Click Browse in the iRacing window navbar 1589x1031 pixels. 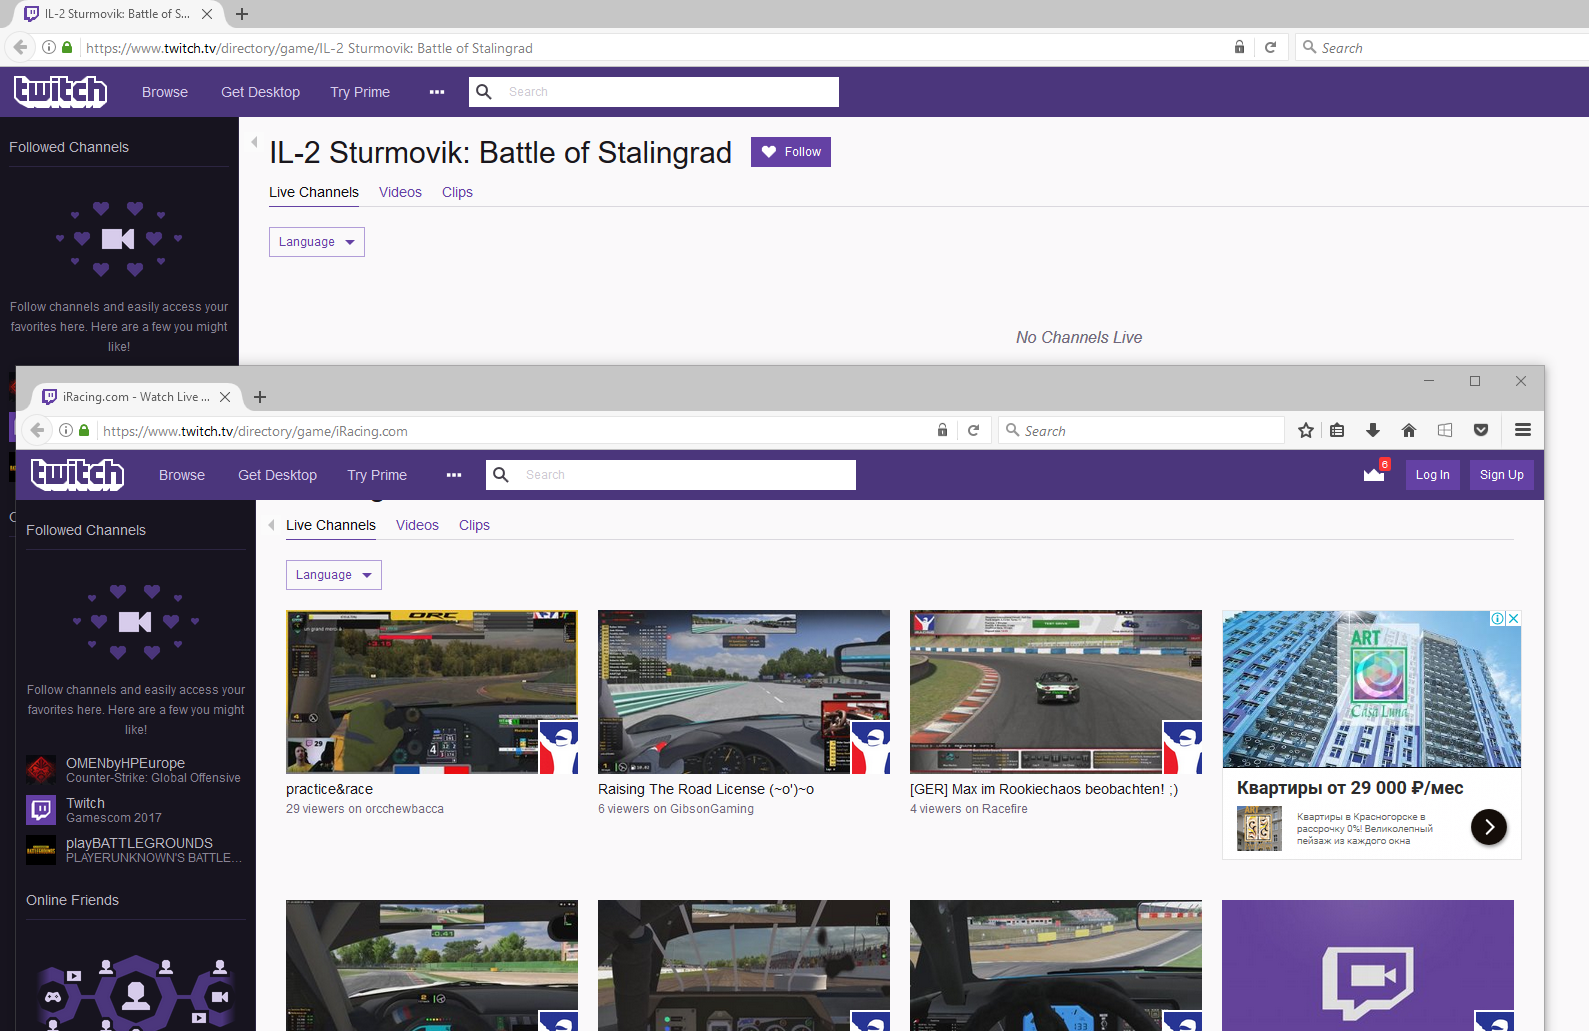(x=182, y=475)
